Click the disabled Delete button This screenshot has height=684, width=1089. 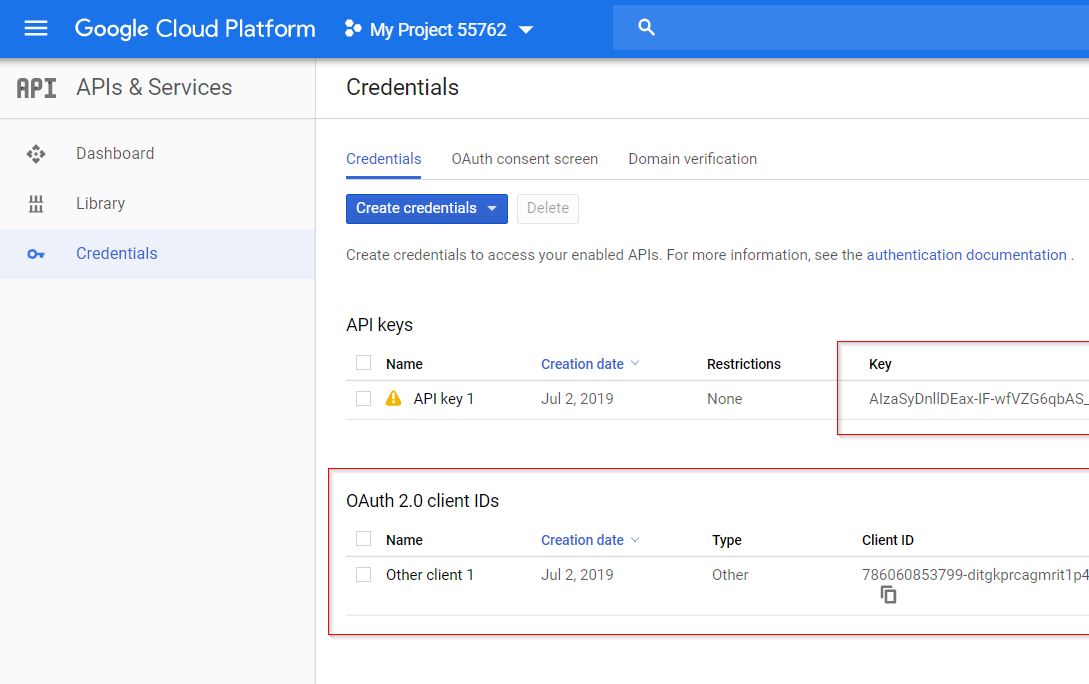pos(547,208)
